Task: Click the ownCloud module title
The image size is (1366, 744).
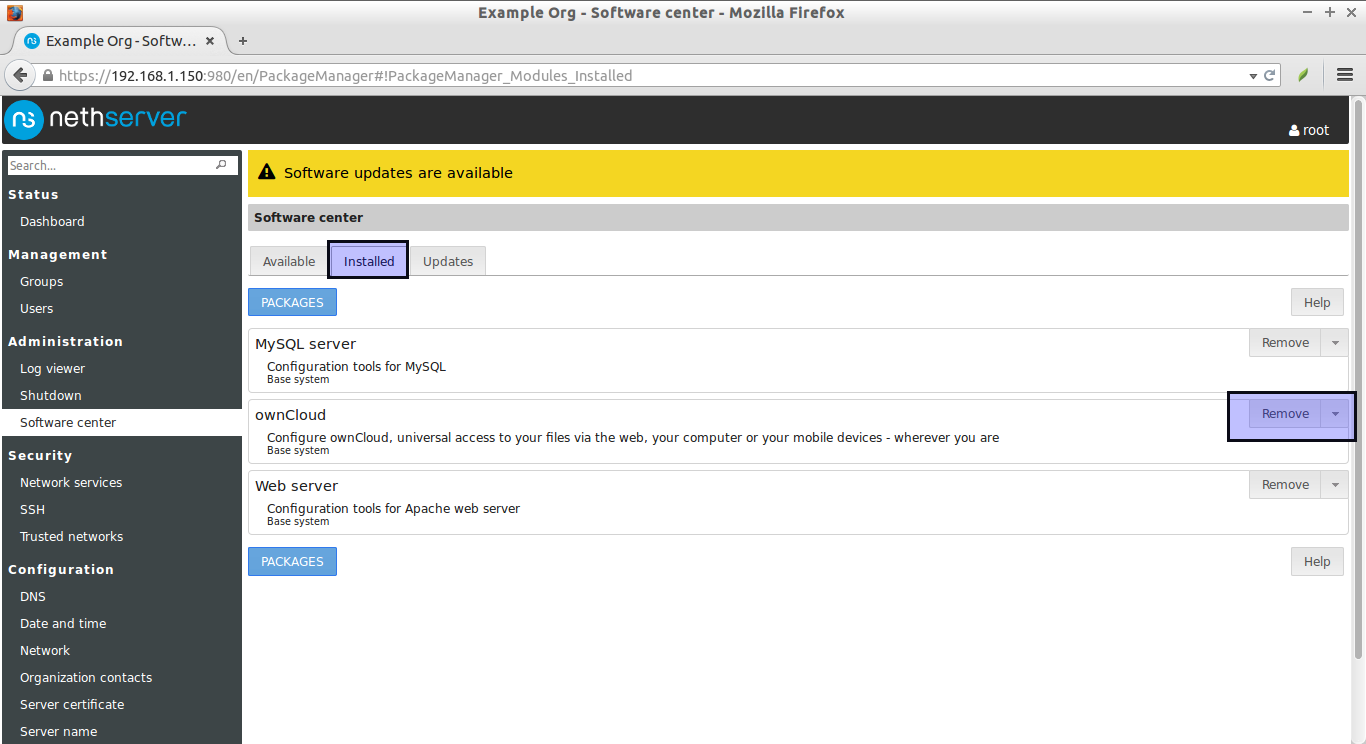Action: 290,415
